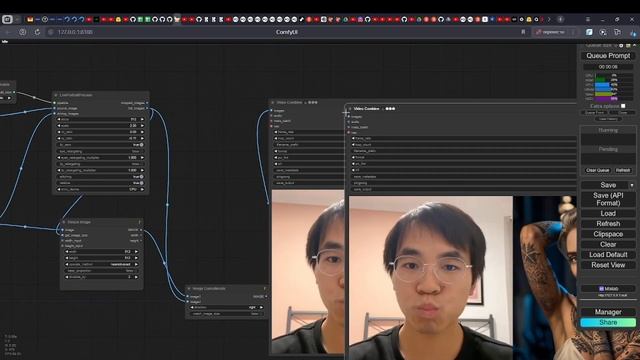Bookmark the current page
This screenshot has height=360, width=640.
pos(523,32)
